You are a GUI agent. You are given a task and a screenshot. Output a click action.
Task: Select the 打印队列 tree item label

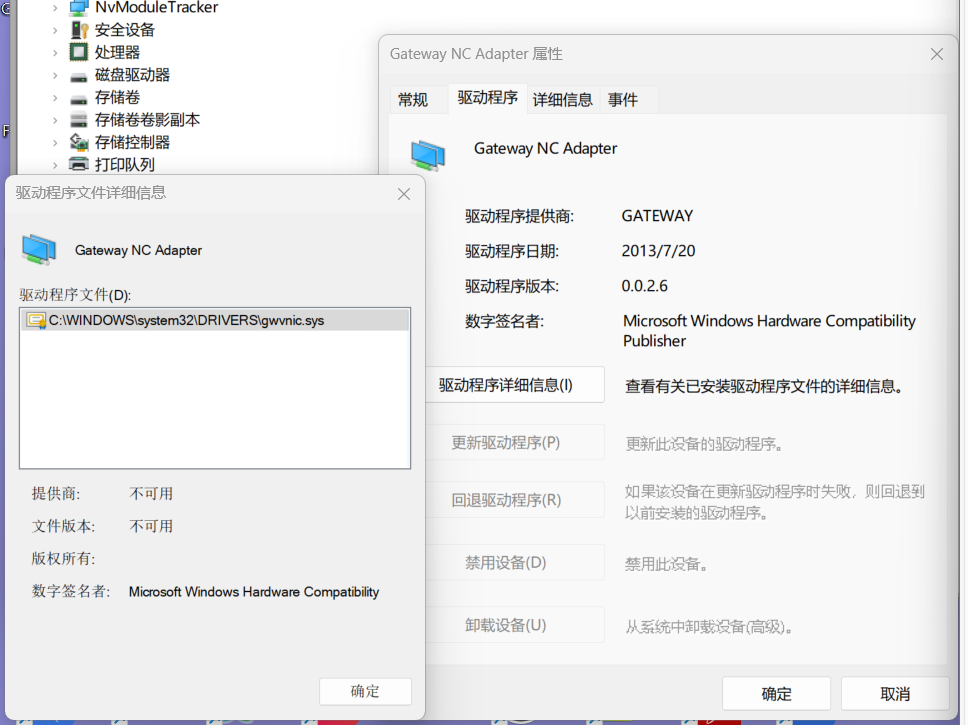pyautogui.click(x=125, y=165)
